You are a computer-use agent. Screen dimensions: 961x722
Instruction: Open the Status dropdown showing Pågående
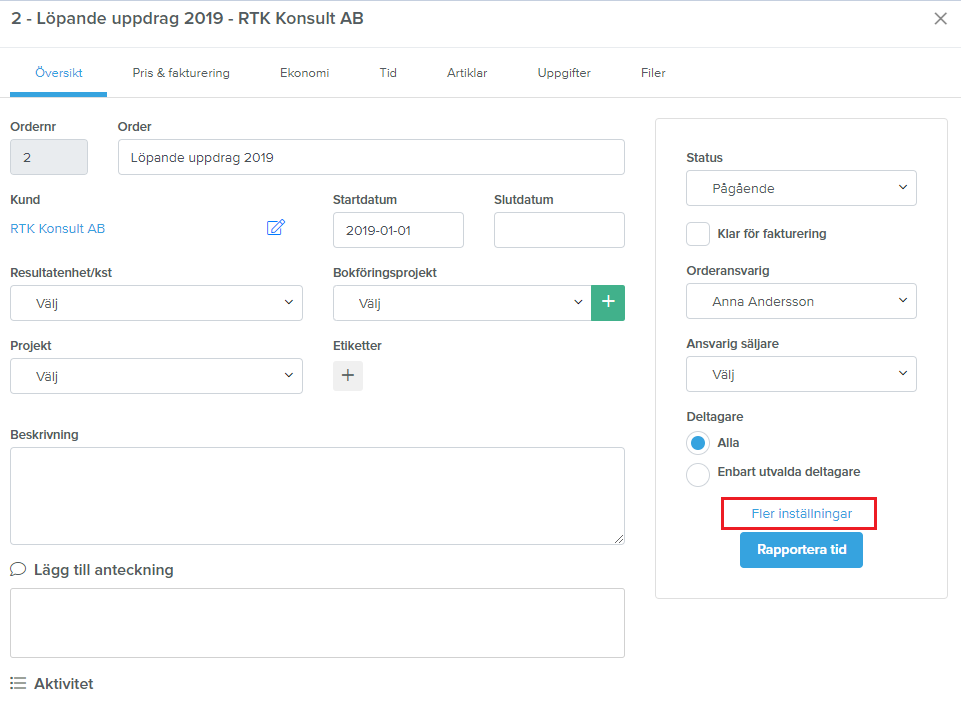pyautogui.click(x=801, y=188)
